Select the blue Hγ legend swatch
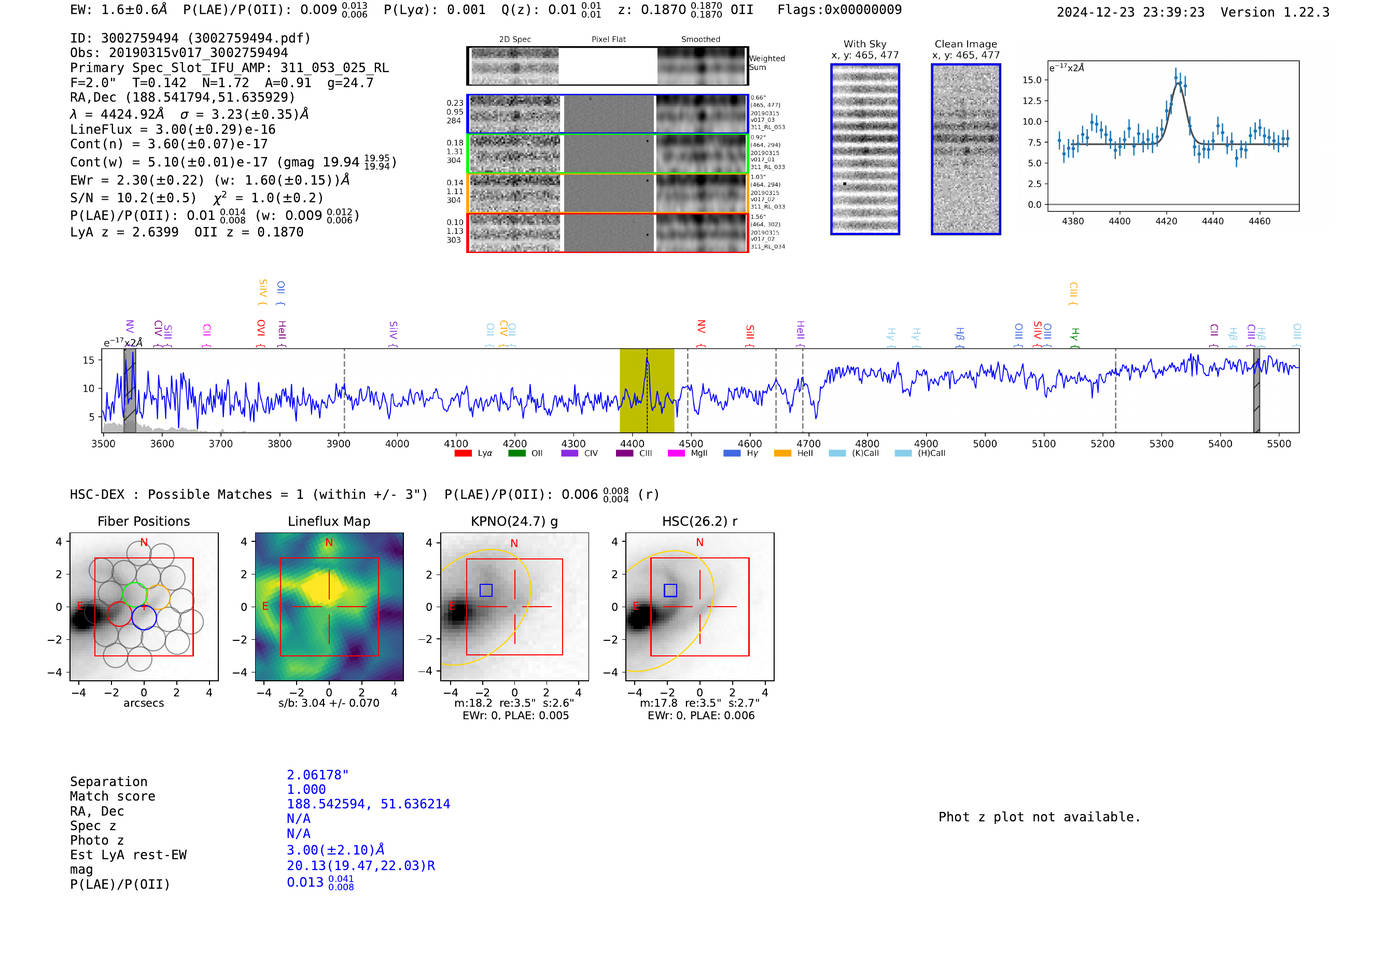Screen dimensions: 1400x953 click(732, 453)
